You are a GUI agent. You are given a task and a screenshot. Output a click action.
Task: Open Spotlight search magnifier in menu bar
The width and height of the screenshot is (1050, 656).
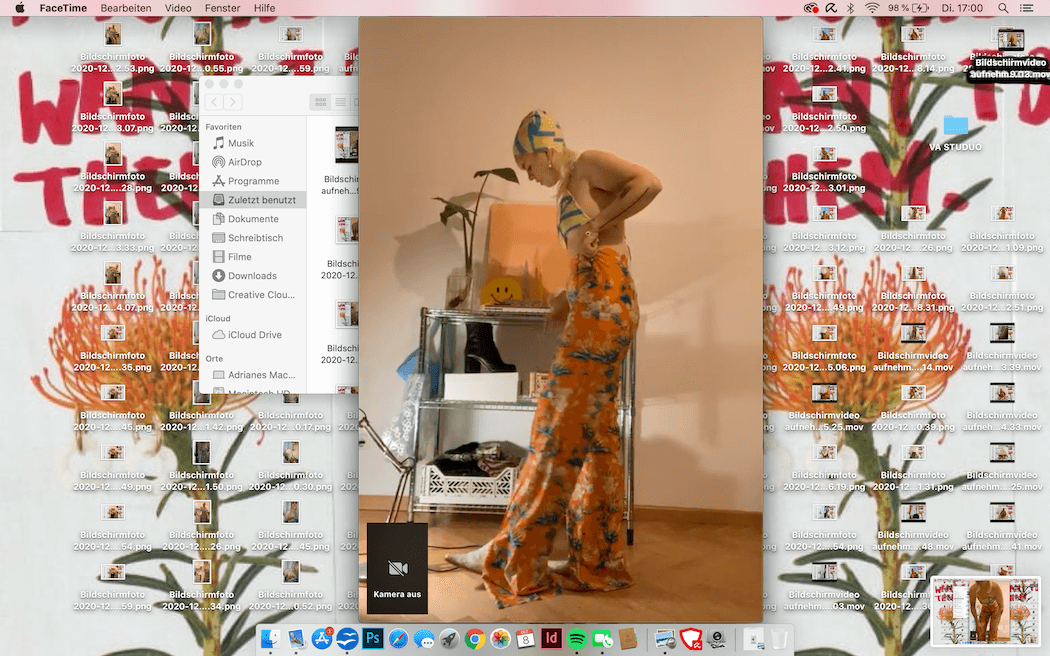point(1003,8)
